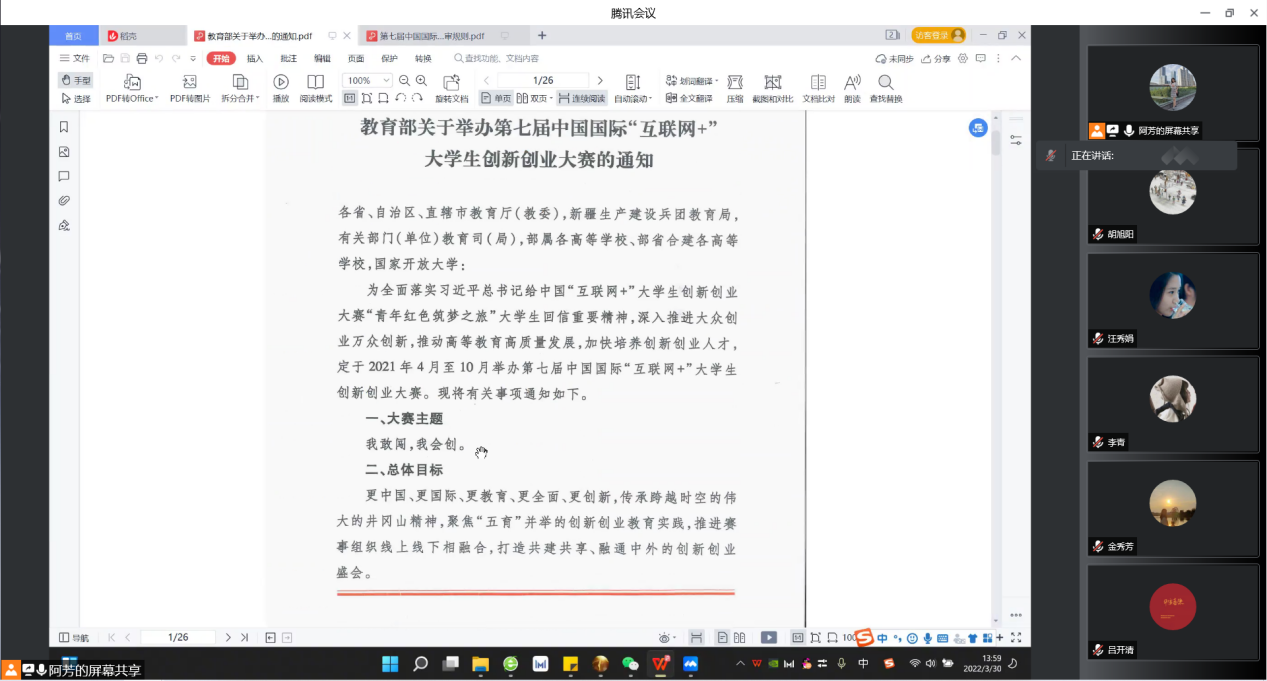Viewport: 1267px width, 681px height.
Task: Switch to 第七届中国国际 PDF document tab
Action: (438, 36)
